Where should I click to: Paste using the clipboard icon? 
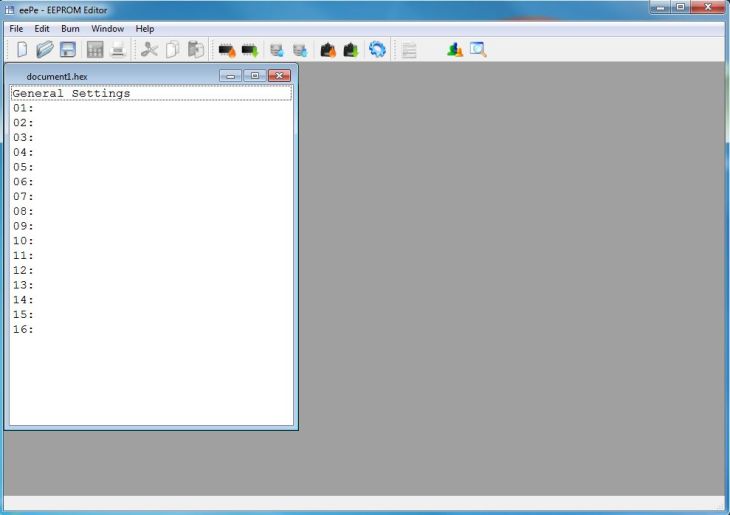click(196, 49)
